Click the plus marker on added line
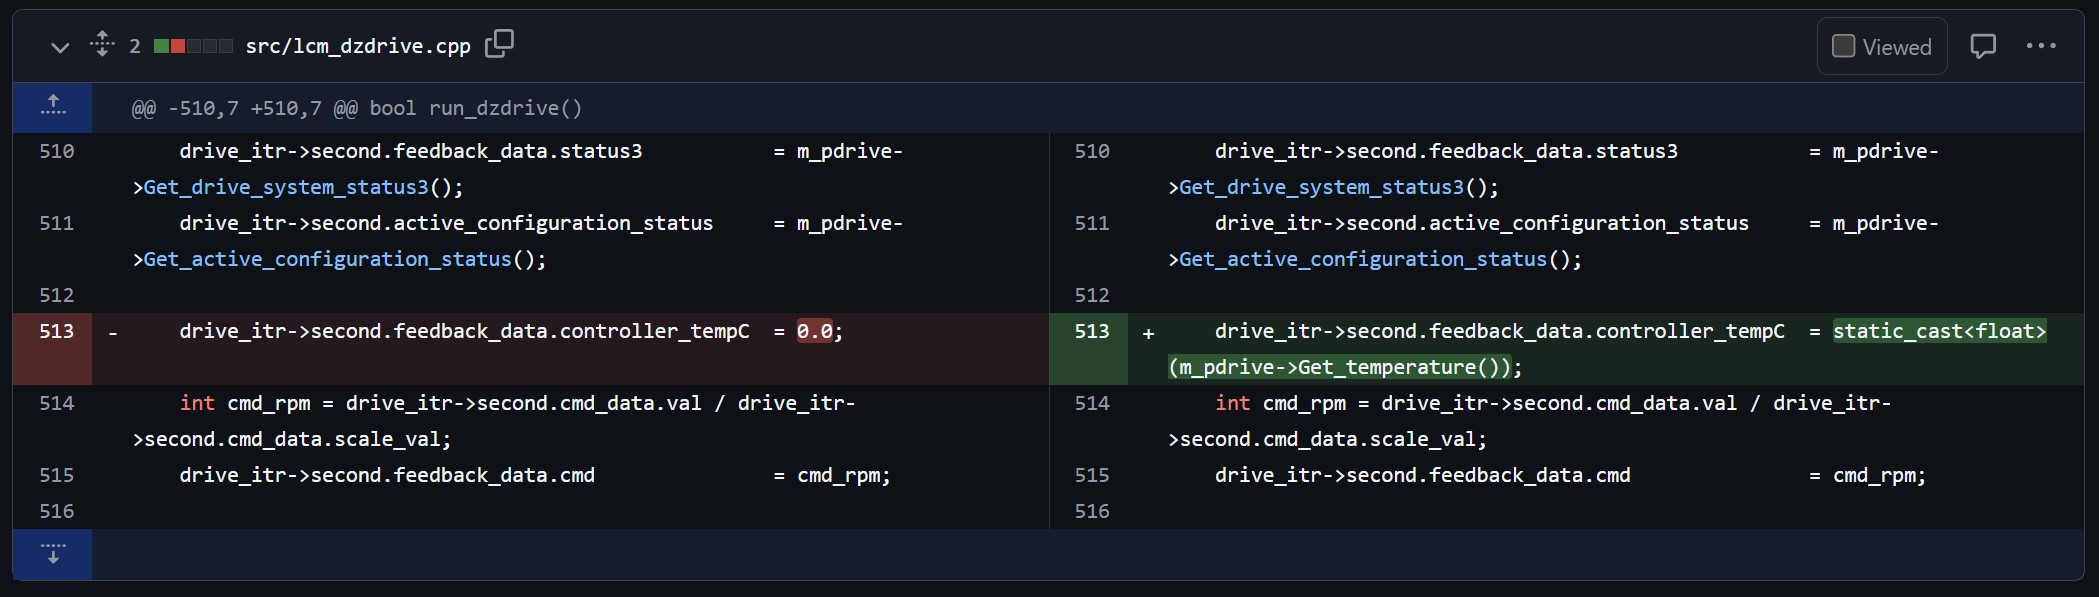Viewport: 2099px width, 597px height. [x=1148, y=333]
